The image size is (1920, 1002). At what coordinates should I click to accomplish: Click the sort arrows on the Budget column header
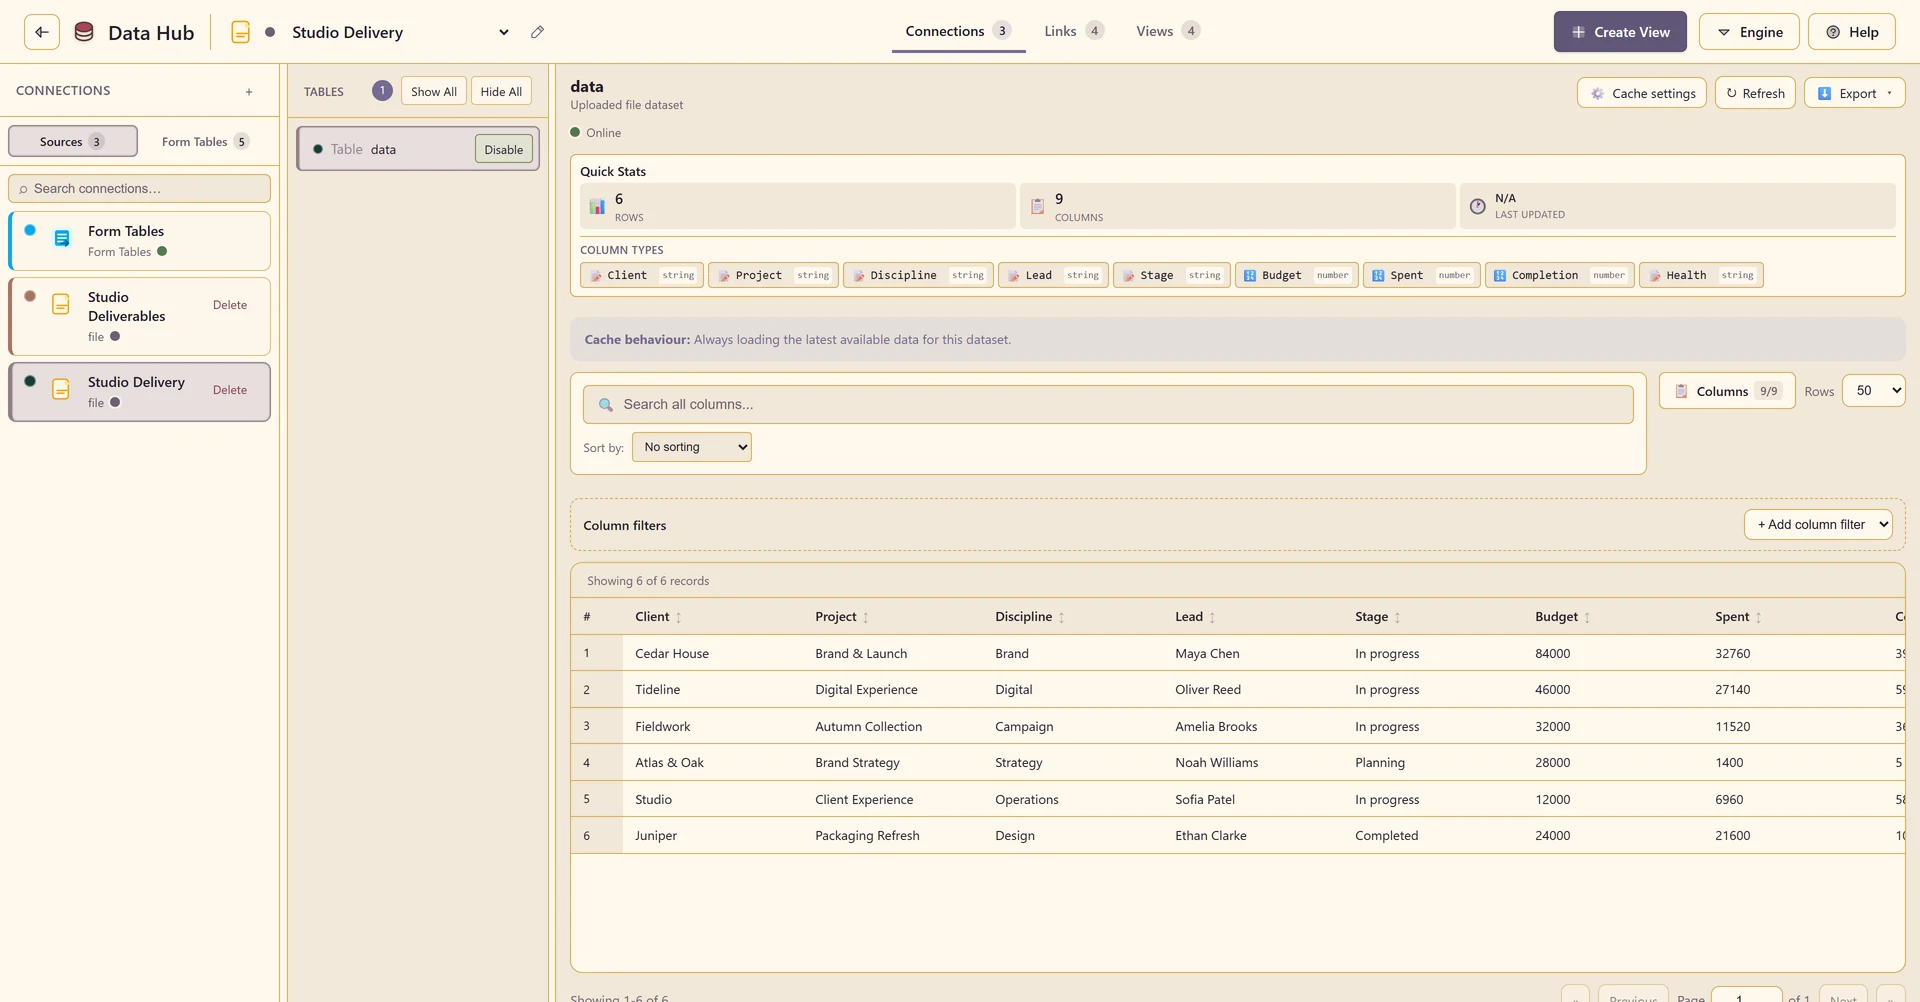tap(1587, 618)
